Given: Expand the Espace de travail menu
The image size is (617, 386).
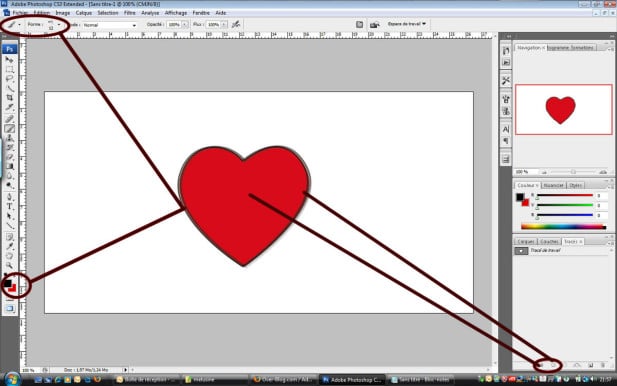Looking at the screenshot, I should pos(406,24).
